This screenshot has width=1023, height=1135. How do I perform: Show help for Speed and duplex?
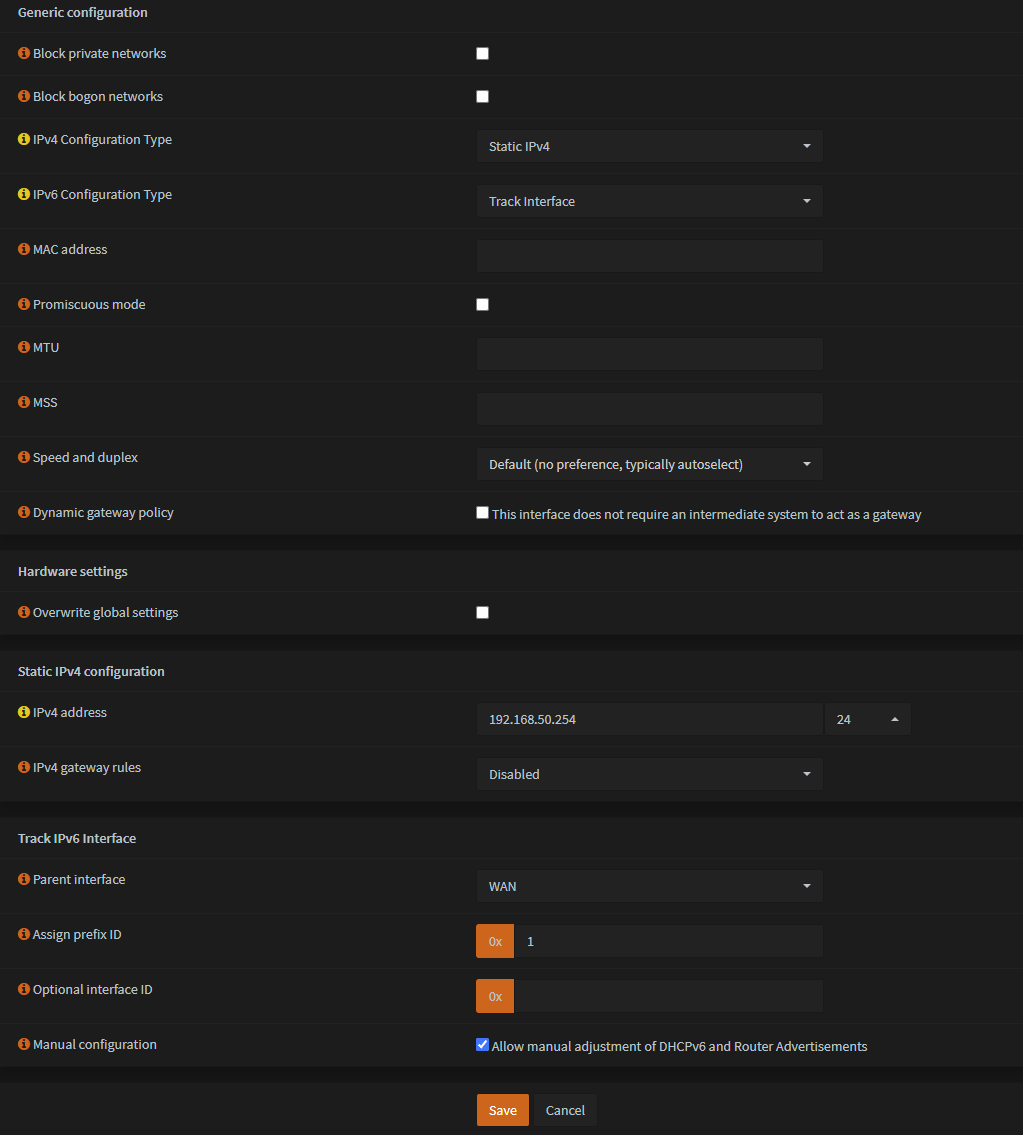(x=24, y=458)
